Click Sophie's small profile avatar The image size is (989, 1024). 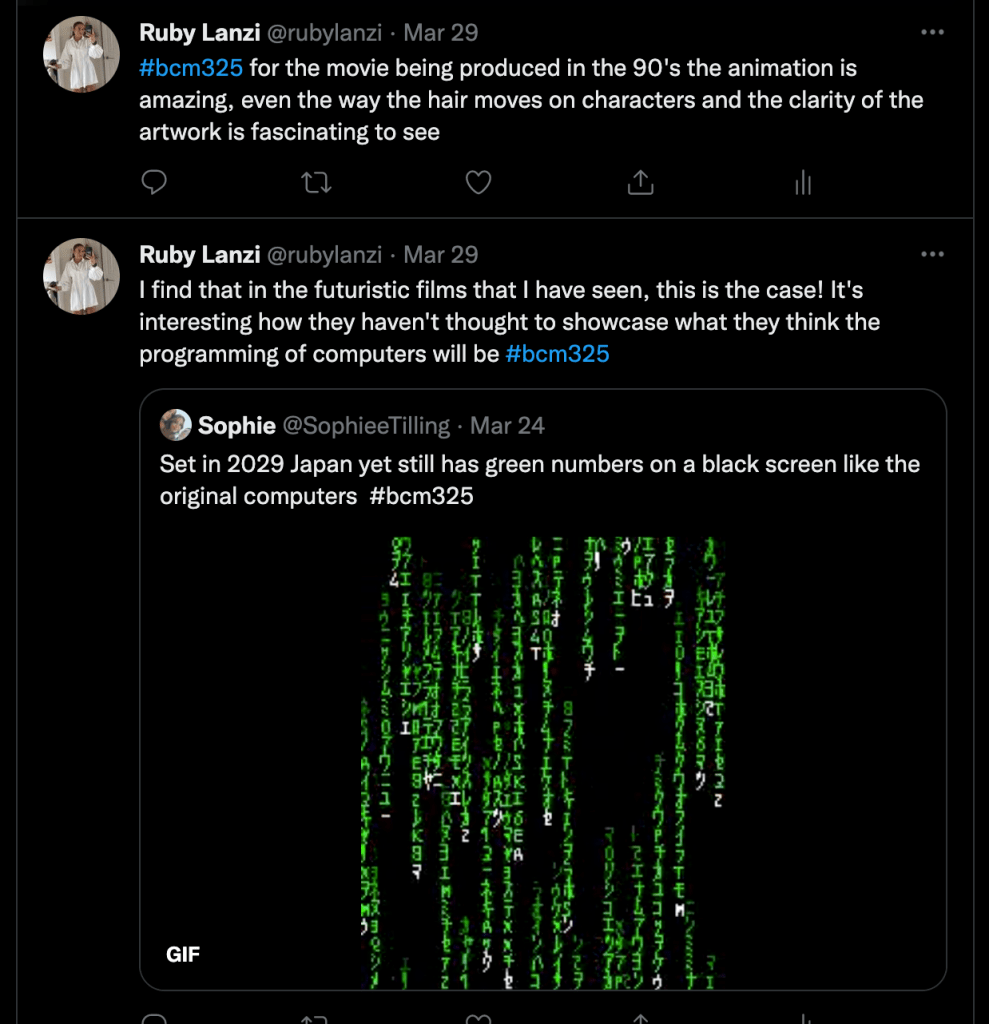pyautogui.click(x=176, y=425)
